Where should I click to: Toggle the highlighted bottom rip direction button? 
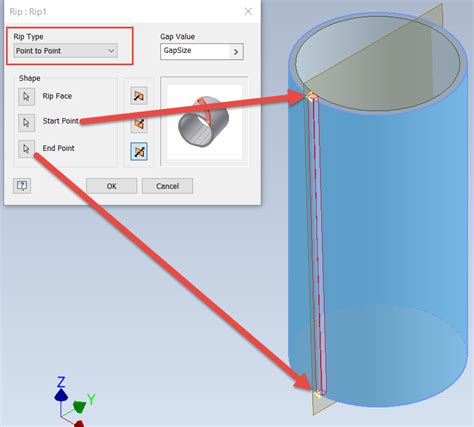[139, 152]
